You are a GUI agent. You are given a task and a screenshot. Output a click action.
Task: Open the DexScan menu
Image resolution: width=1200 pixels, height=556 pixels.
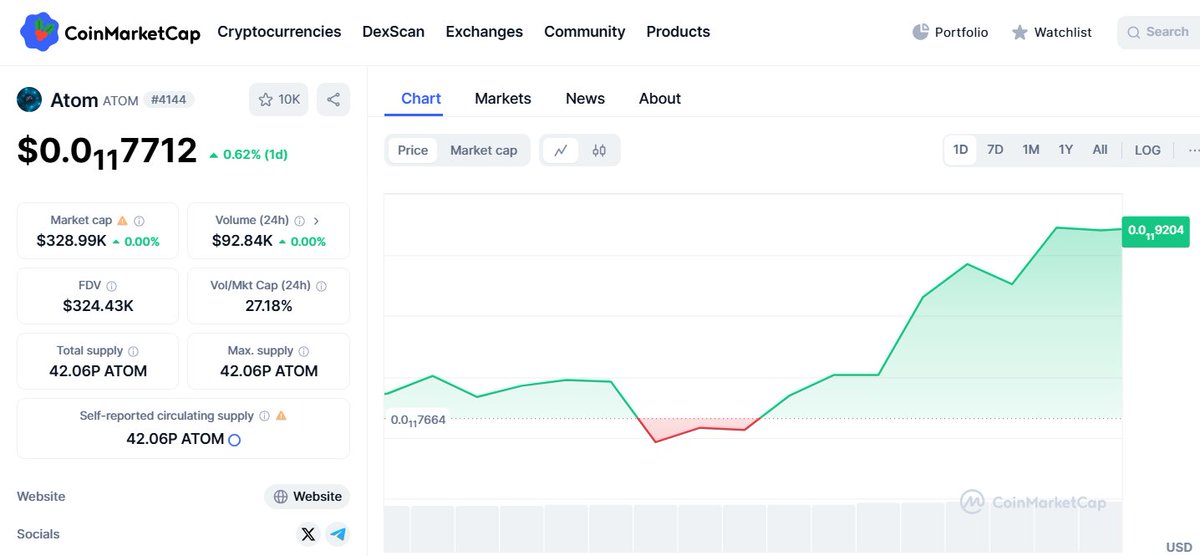coord(393,32)
